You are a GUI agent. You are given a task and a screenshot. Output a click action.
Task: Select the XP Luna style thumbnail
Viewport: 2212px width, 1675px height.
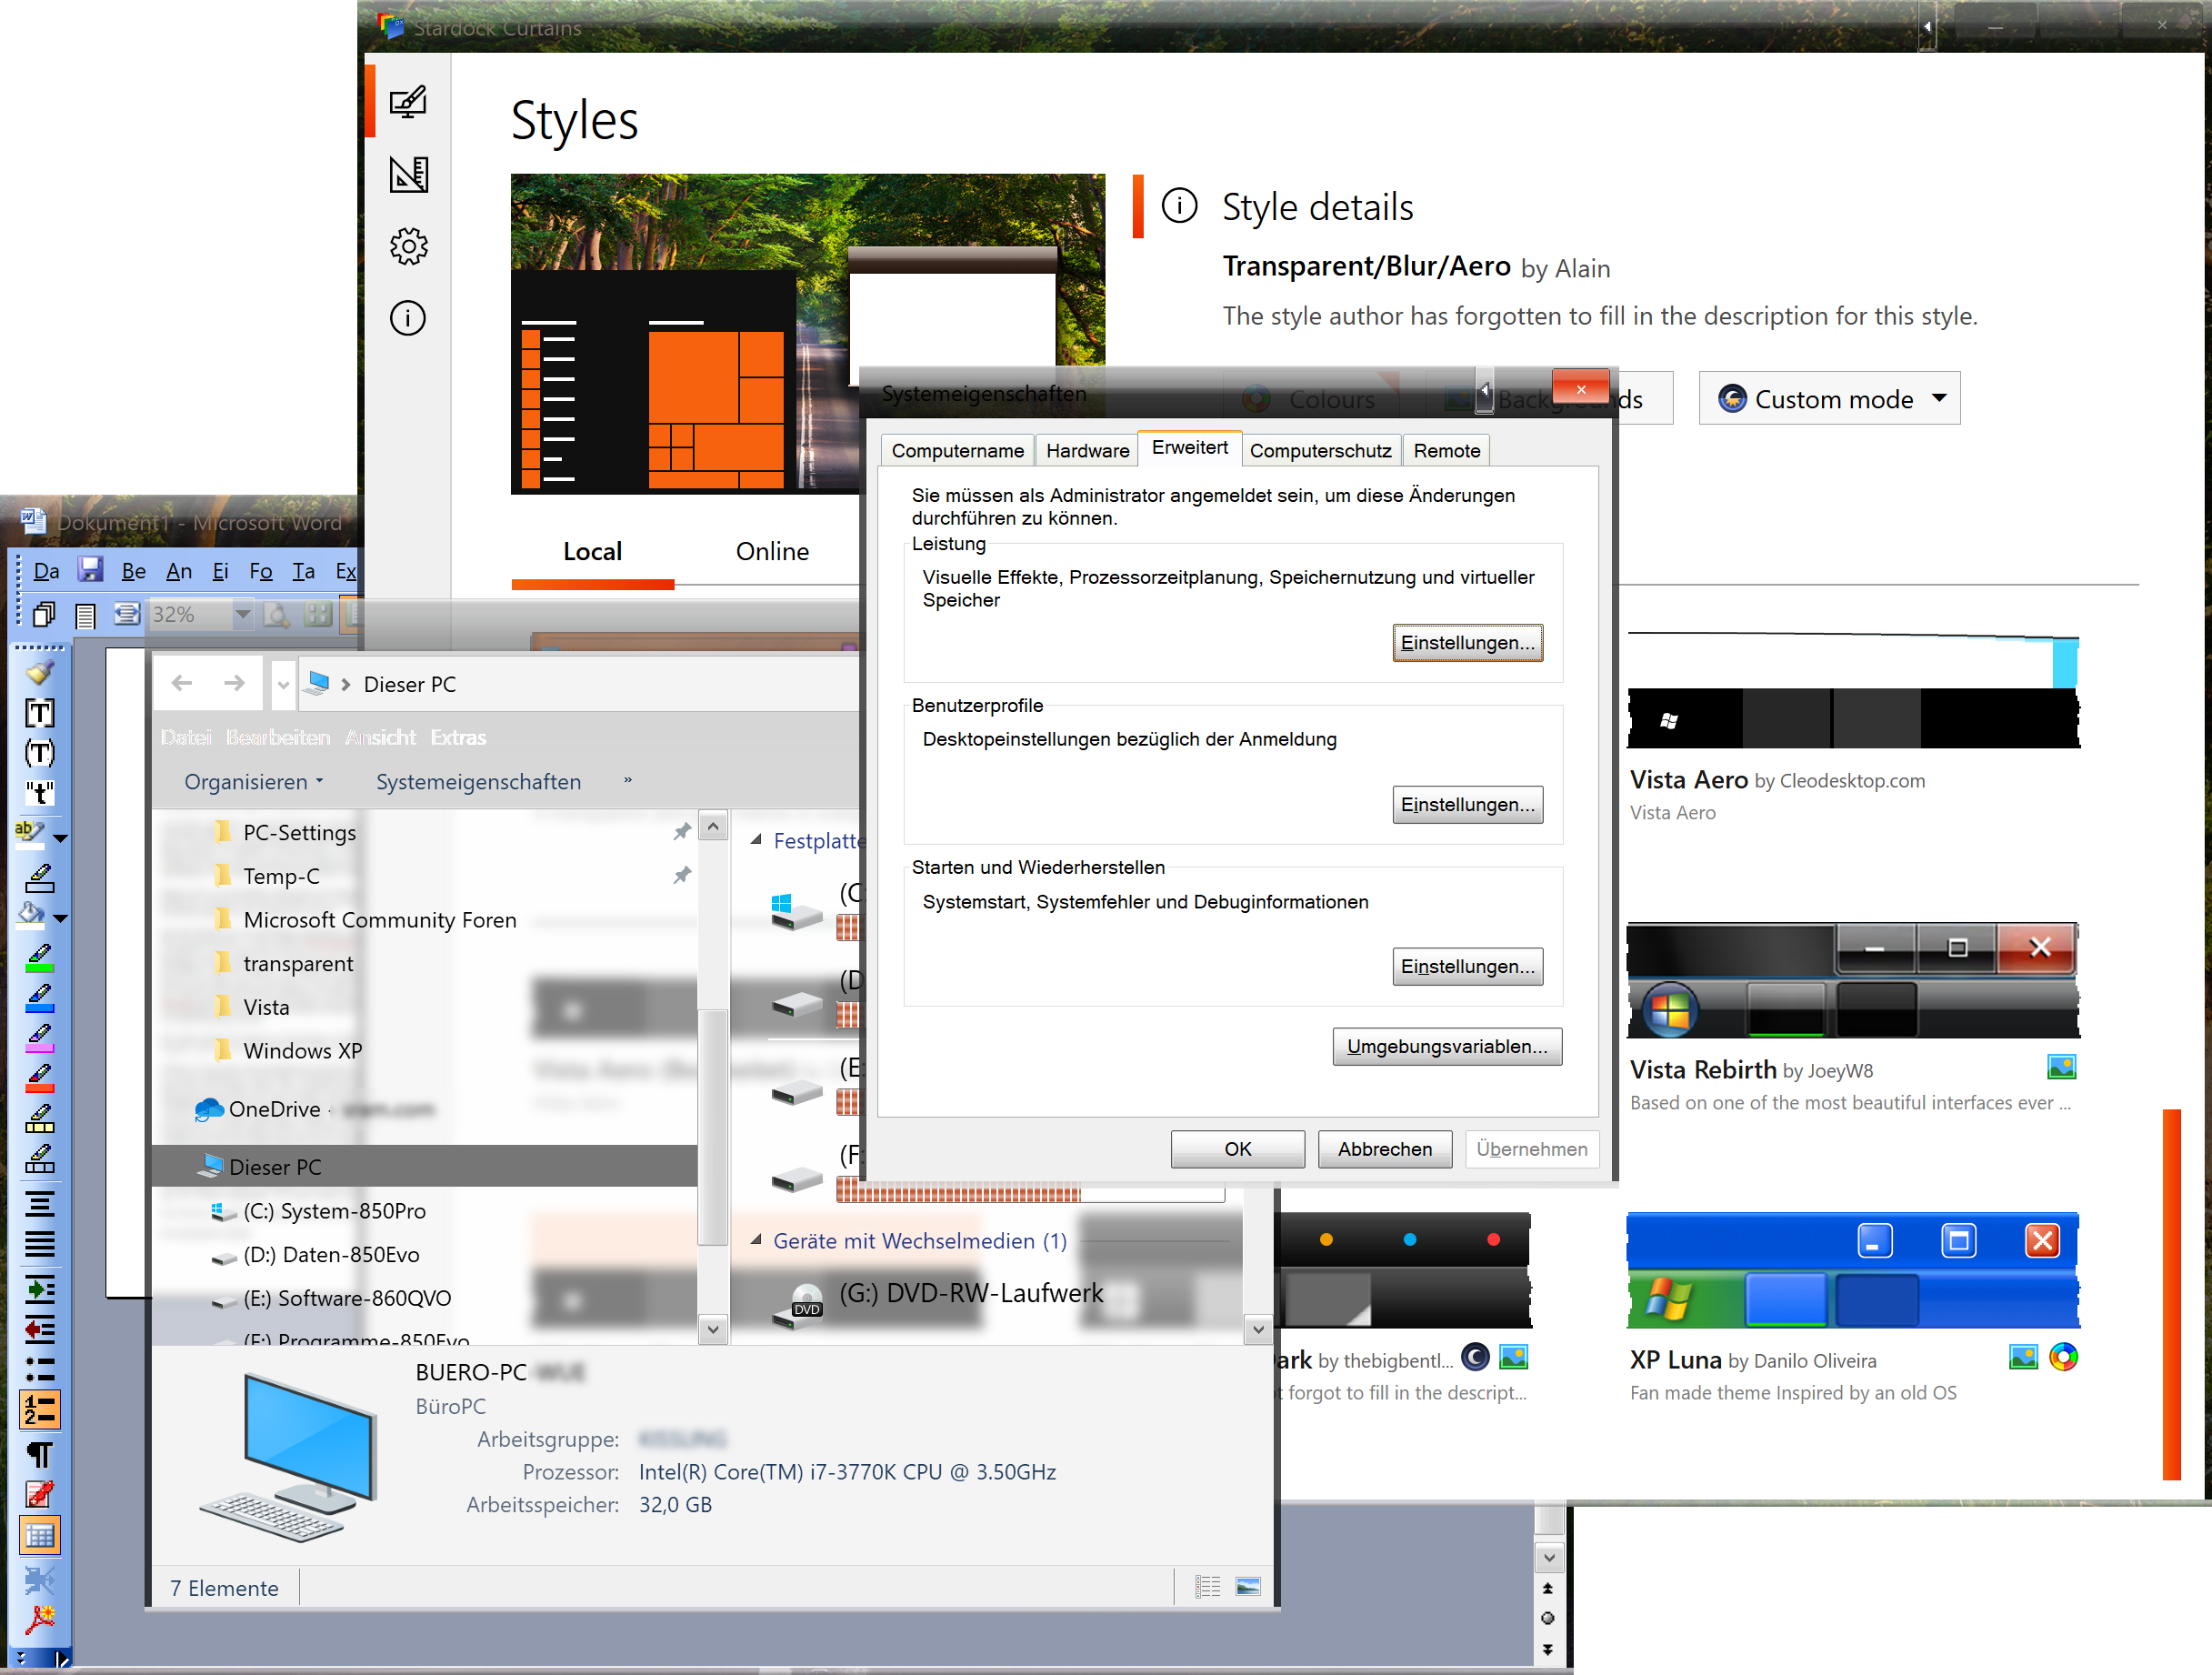coord(1853,1270)
